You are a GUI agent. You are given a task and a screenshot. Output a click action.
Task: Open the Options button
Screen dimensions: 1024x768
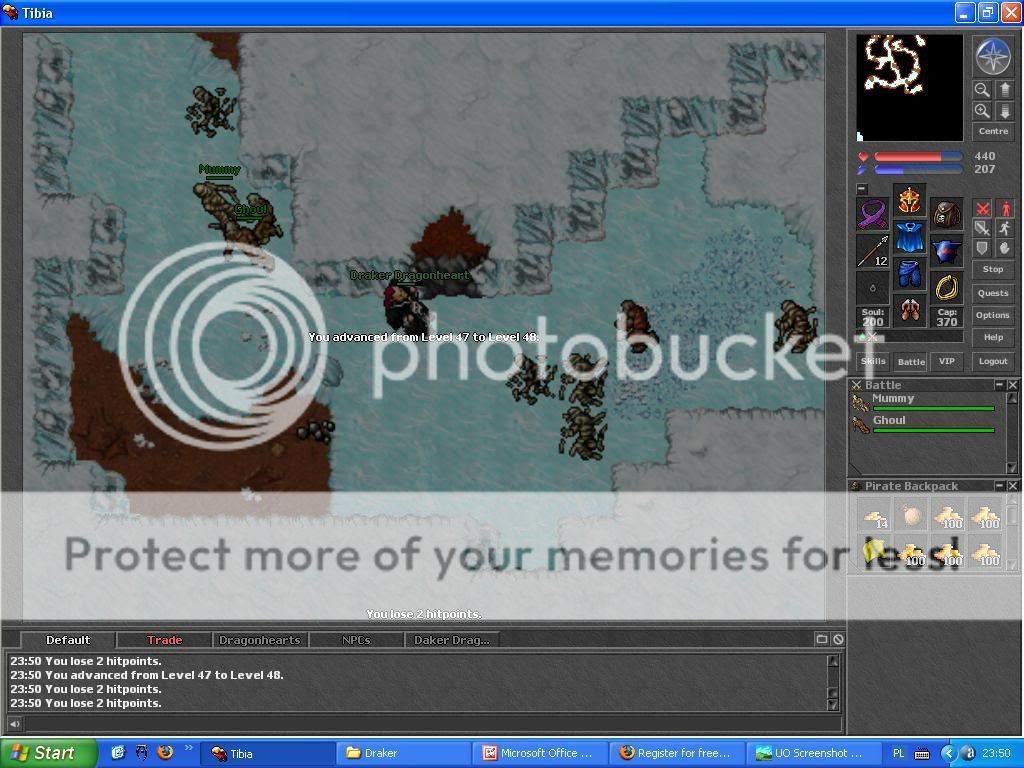(993, 315)
